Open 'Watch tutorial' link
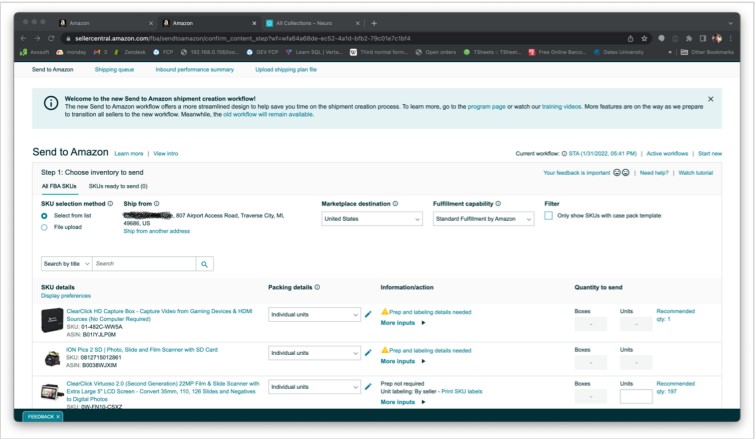The height and width of the screenshot is (439, 755). pyautogui.click(x=695, y=173)
